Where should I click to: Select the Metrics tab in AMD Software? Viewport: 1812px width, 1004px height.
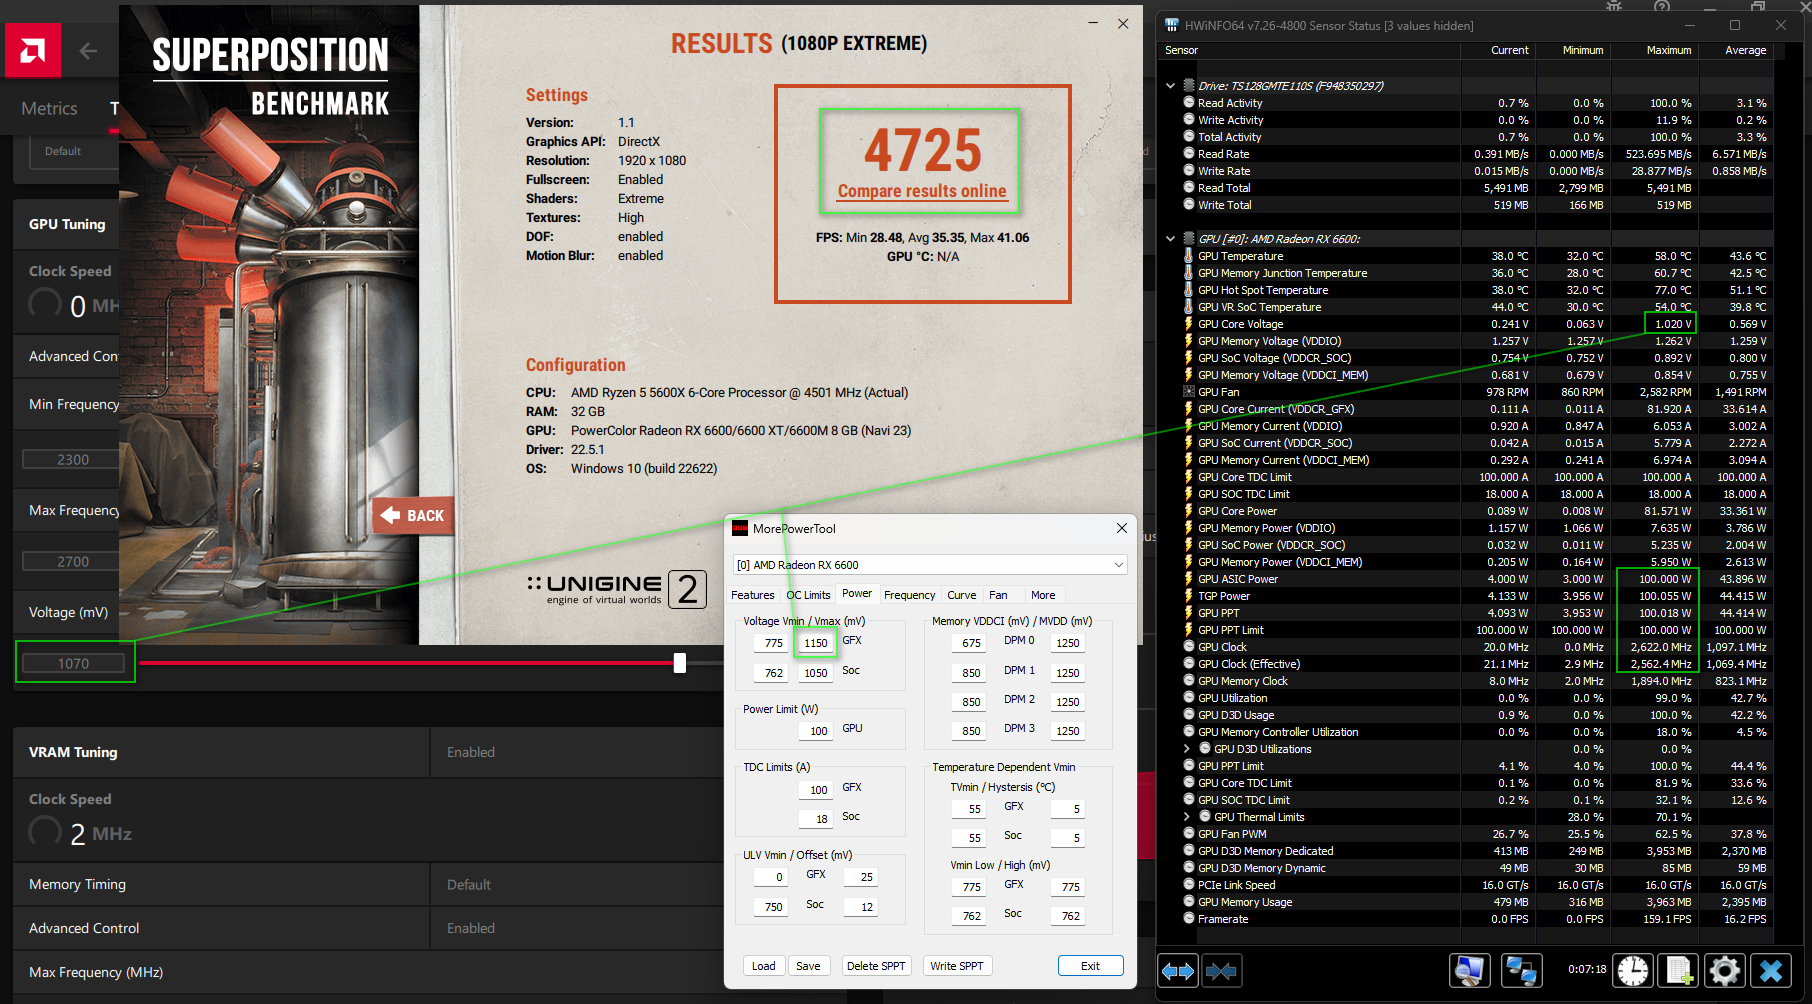(x=49, y=108)
